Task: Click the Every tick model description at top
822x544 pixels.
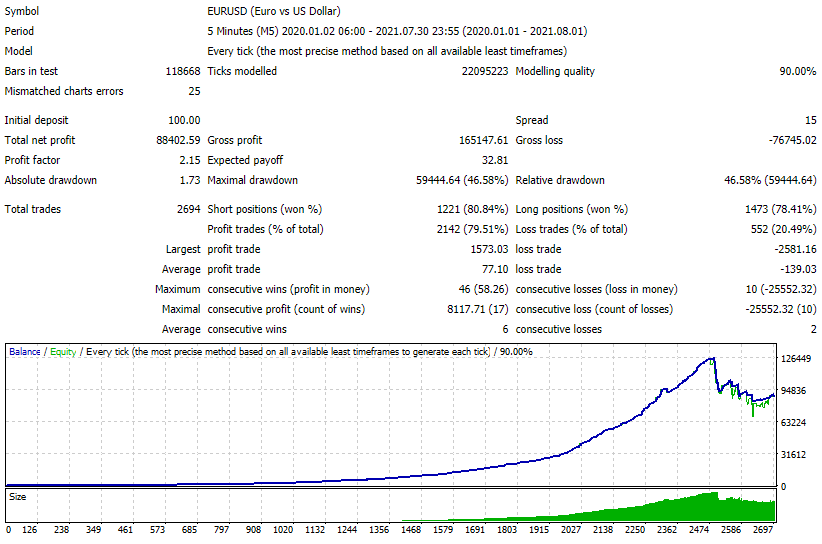Action: pyautogui.click(x=387, y=51)
